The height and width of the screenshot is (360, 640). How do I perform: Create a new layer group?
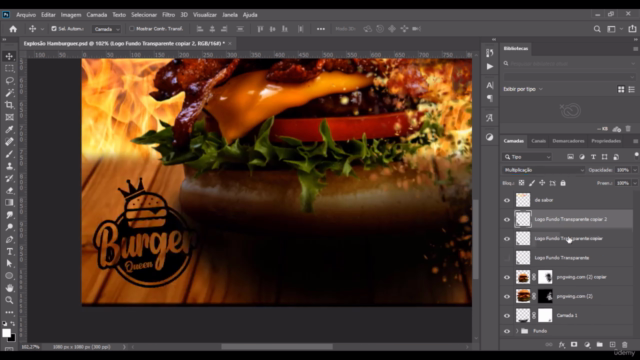pyautogui.click(x=600, y=345)
